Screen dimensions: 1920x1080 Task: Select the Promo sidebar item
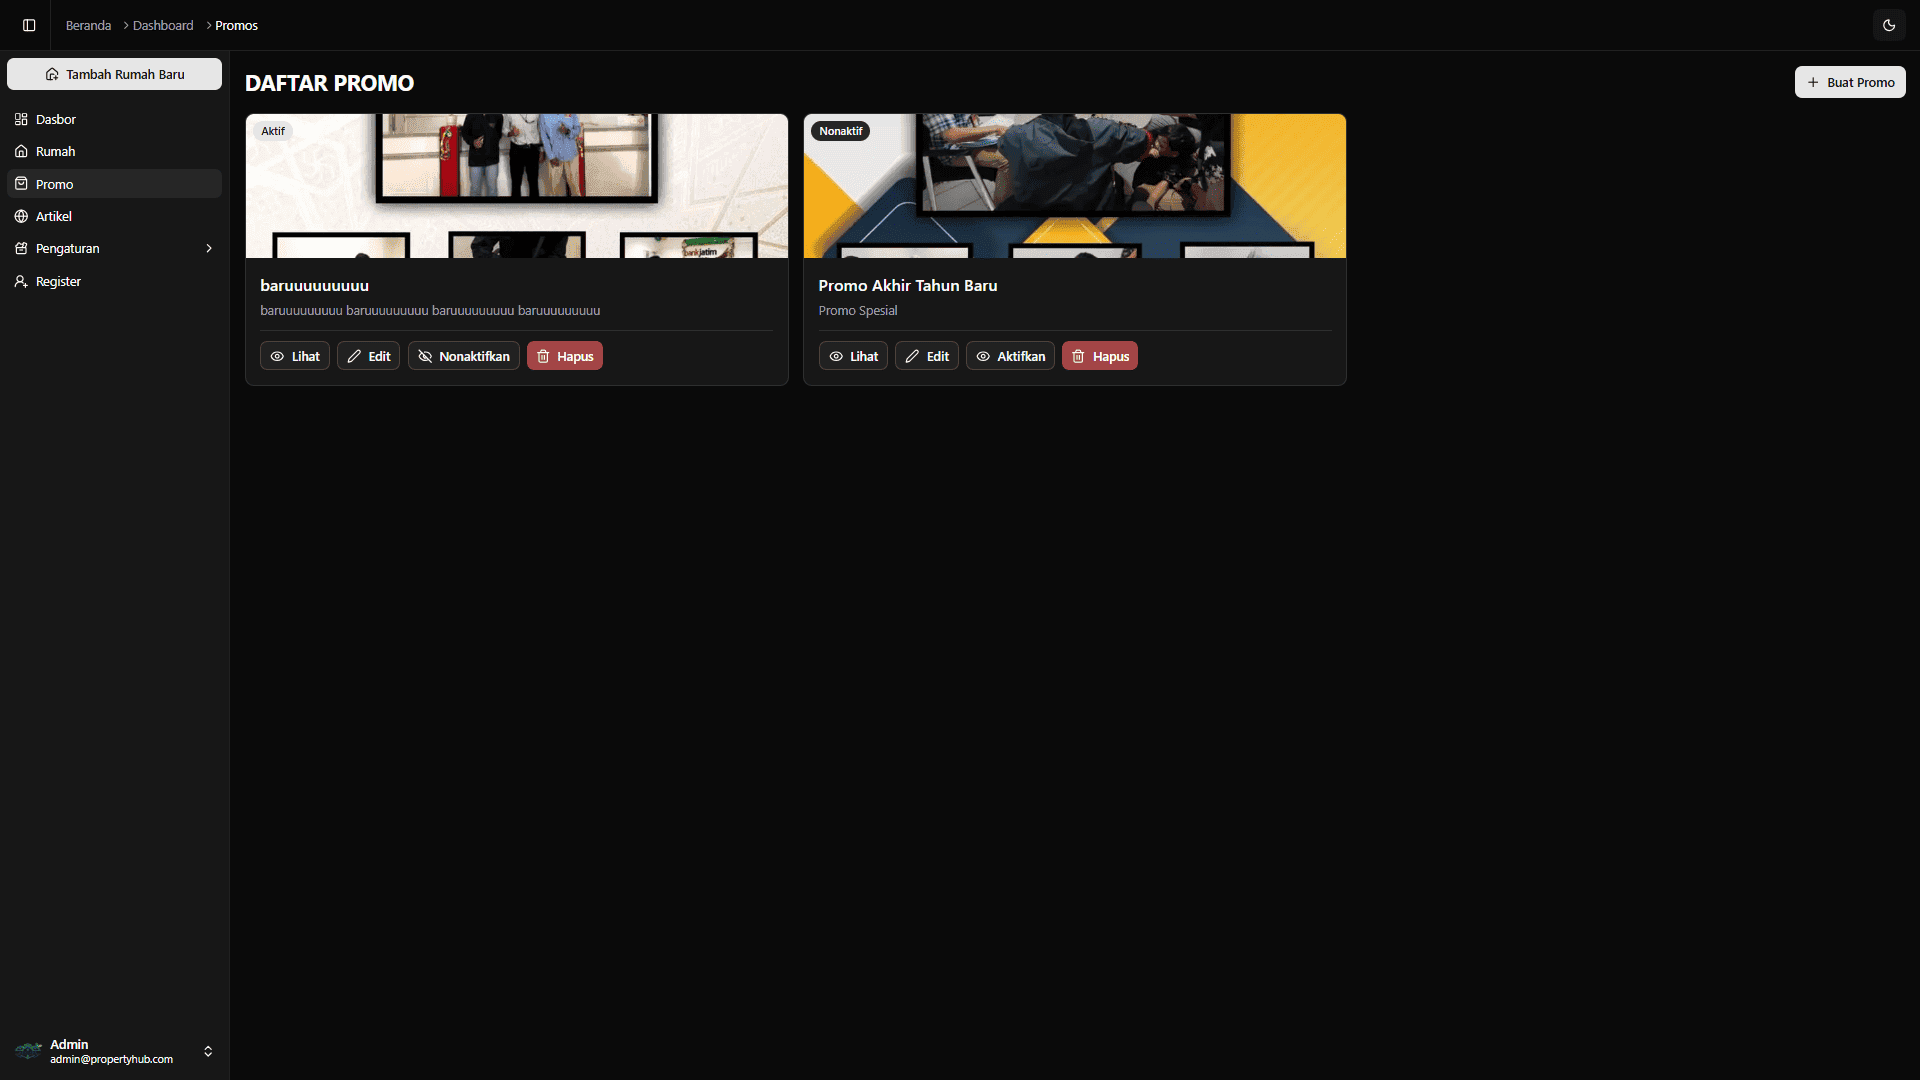(x=114, y=184)
